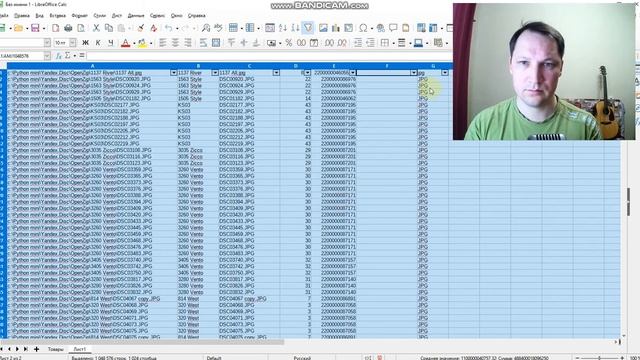Toggle Wrap Text icon
Image resolution: width=640 pixels, height=360 pixels.
click(x=203, y=42)
